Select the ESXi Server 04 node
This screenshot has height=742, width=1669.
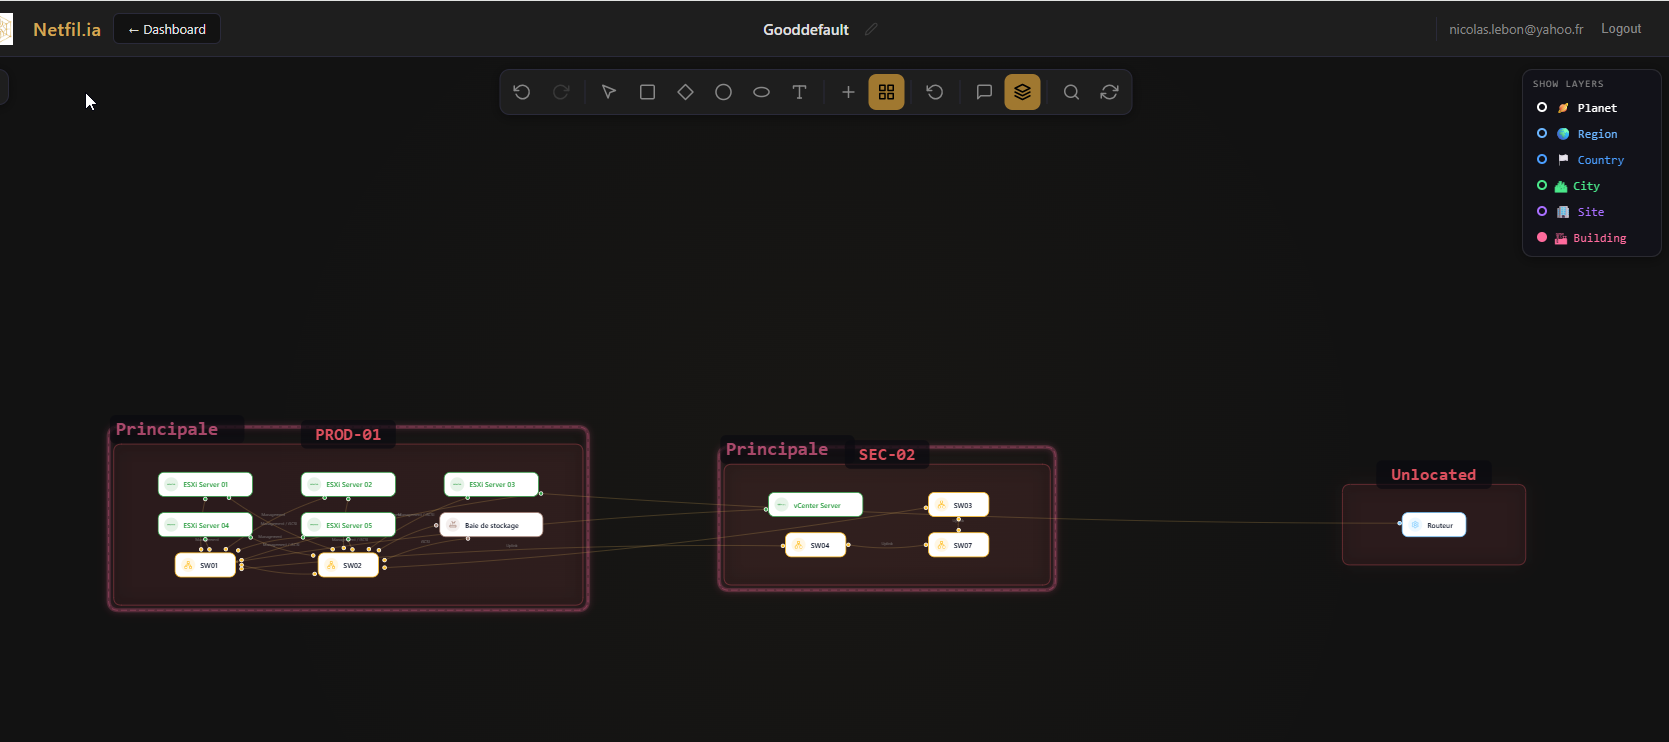click(205, 525)
